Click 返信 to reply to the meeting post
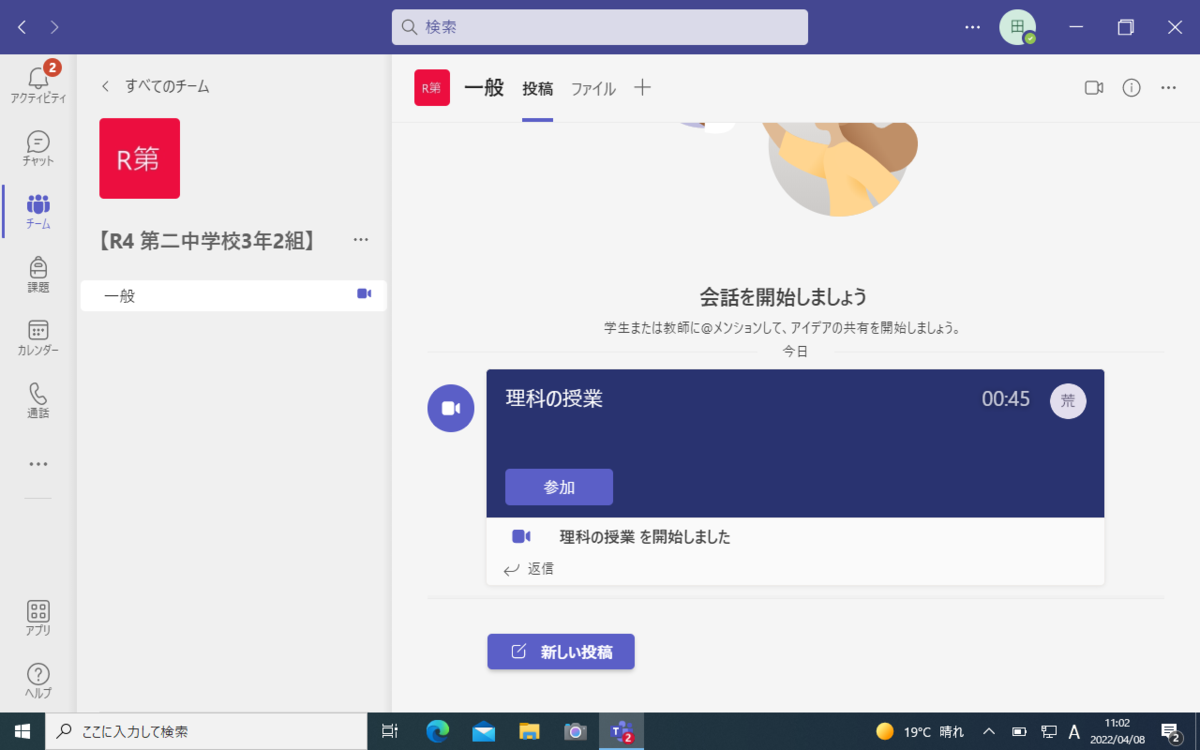The height and width of the screenshot is (750, 1200). click(530, 569)
